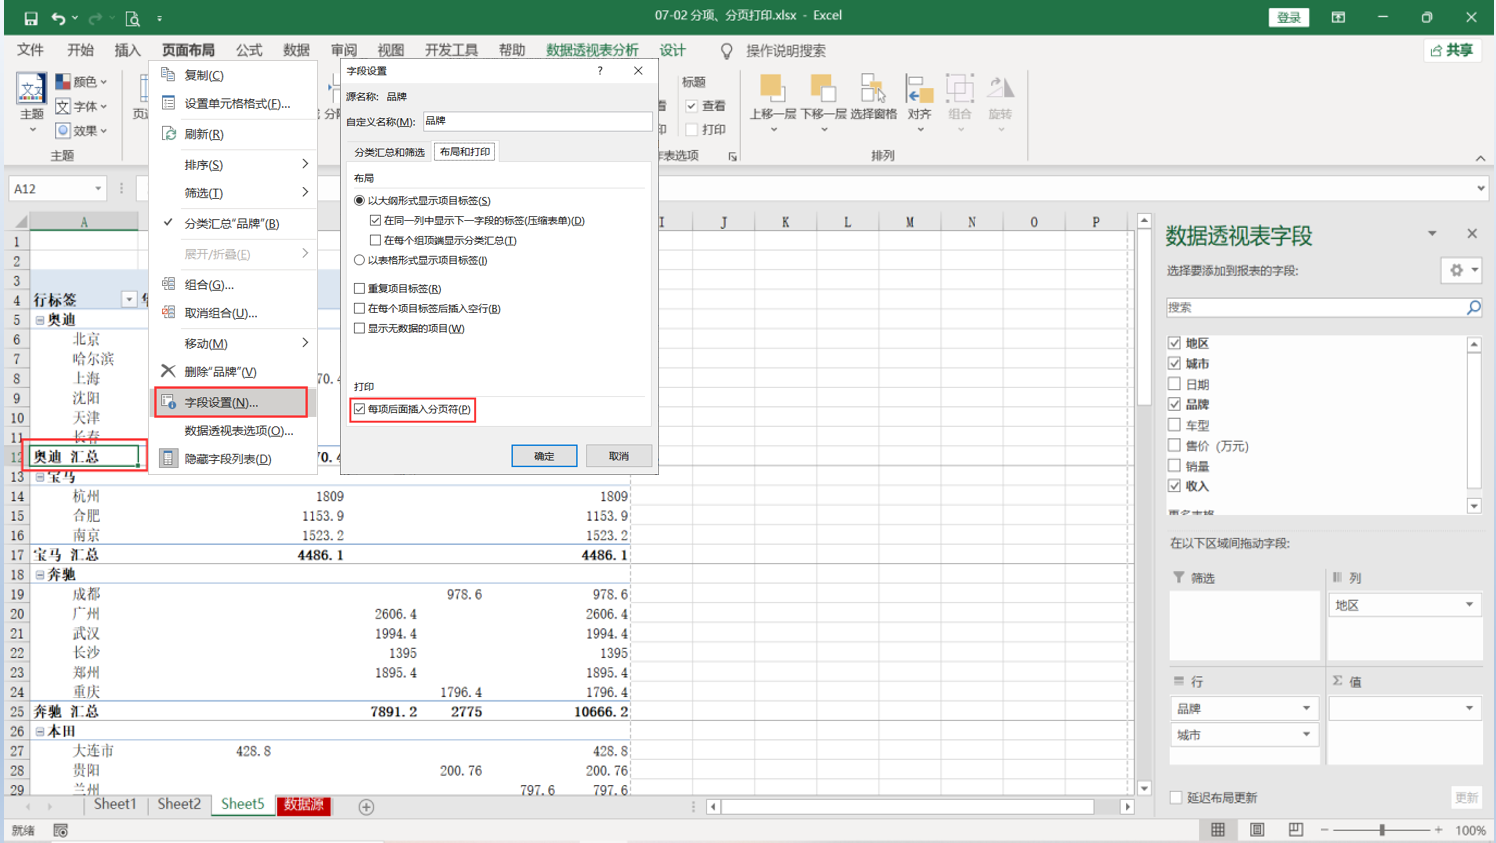Viewport: 1496px width, 843px height.
Task: Expand the formula bar
Action: (x=1480, y=189)
